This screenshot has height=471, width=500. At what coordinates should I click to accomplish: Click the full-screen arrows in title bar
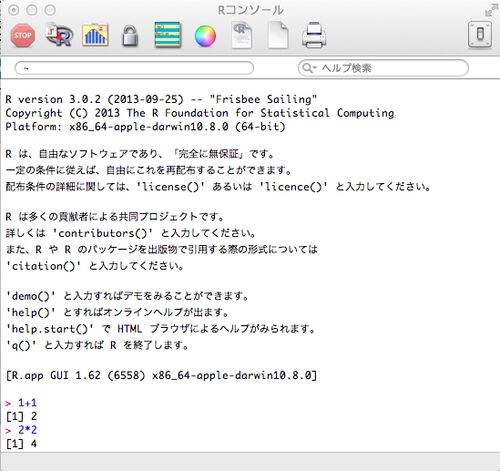[490, 10]
